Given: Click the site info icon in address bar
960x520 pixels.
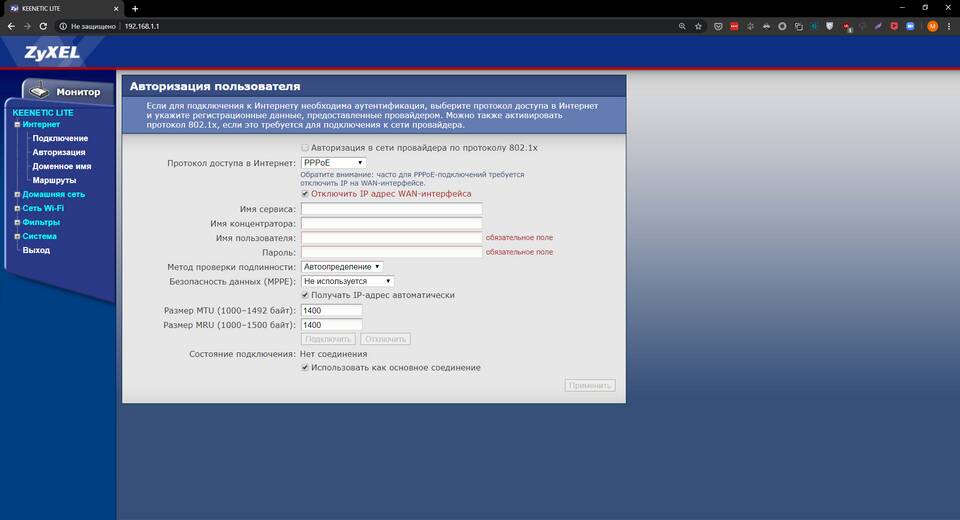Looking at the screenshot, I should pyautogui.click(x=63, y=26).
